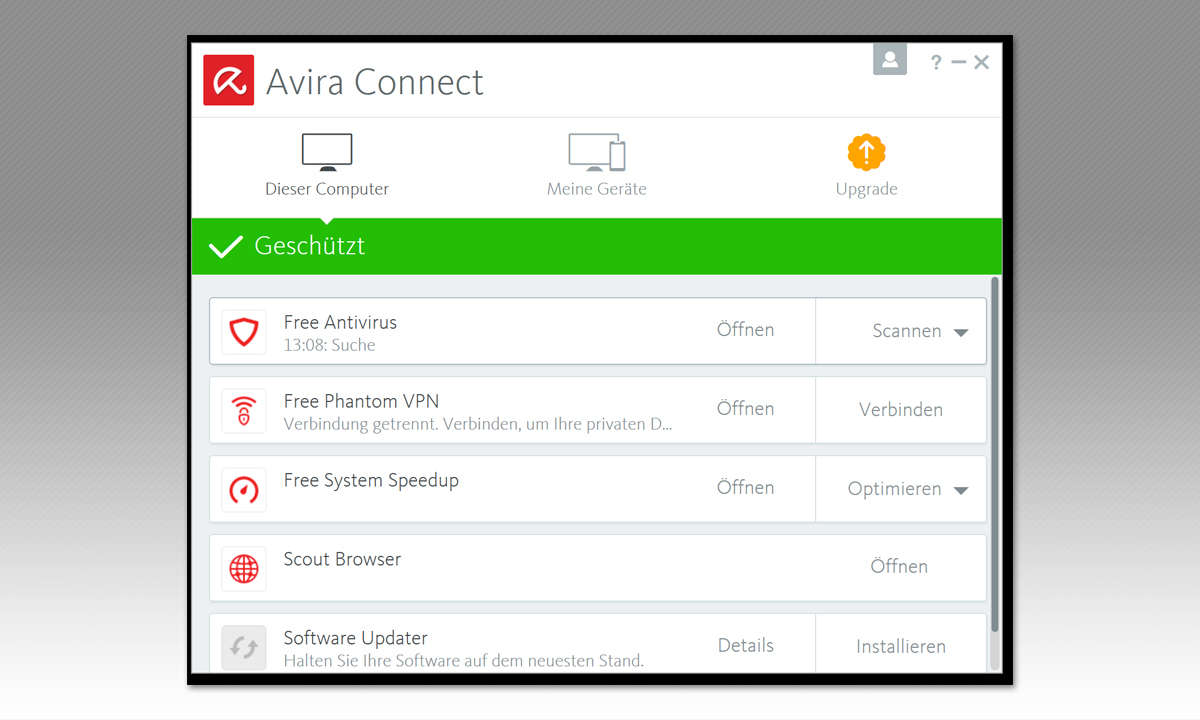This screenshot has width=1200, height=720.
Task: Click Verbinden to connect the VPN
Action: (x=901, y=410)
